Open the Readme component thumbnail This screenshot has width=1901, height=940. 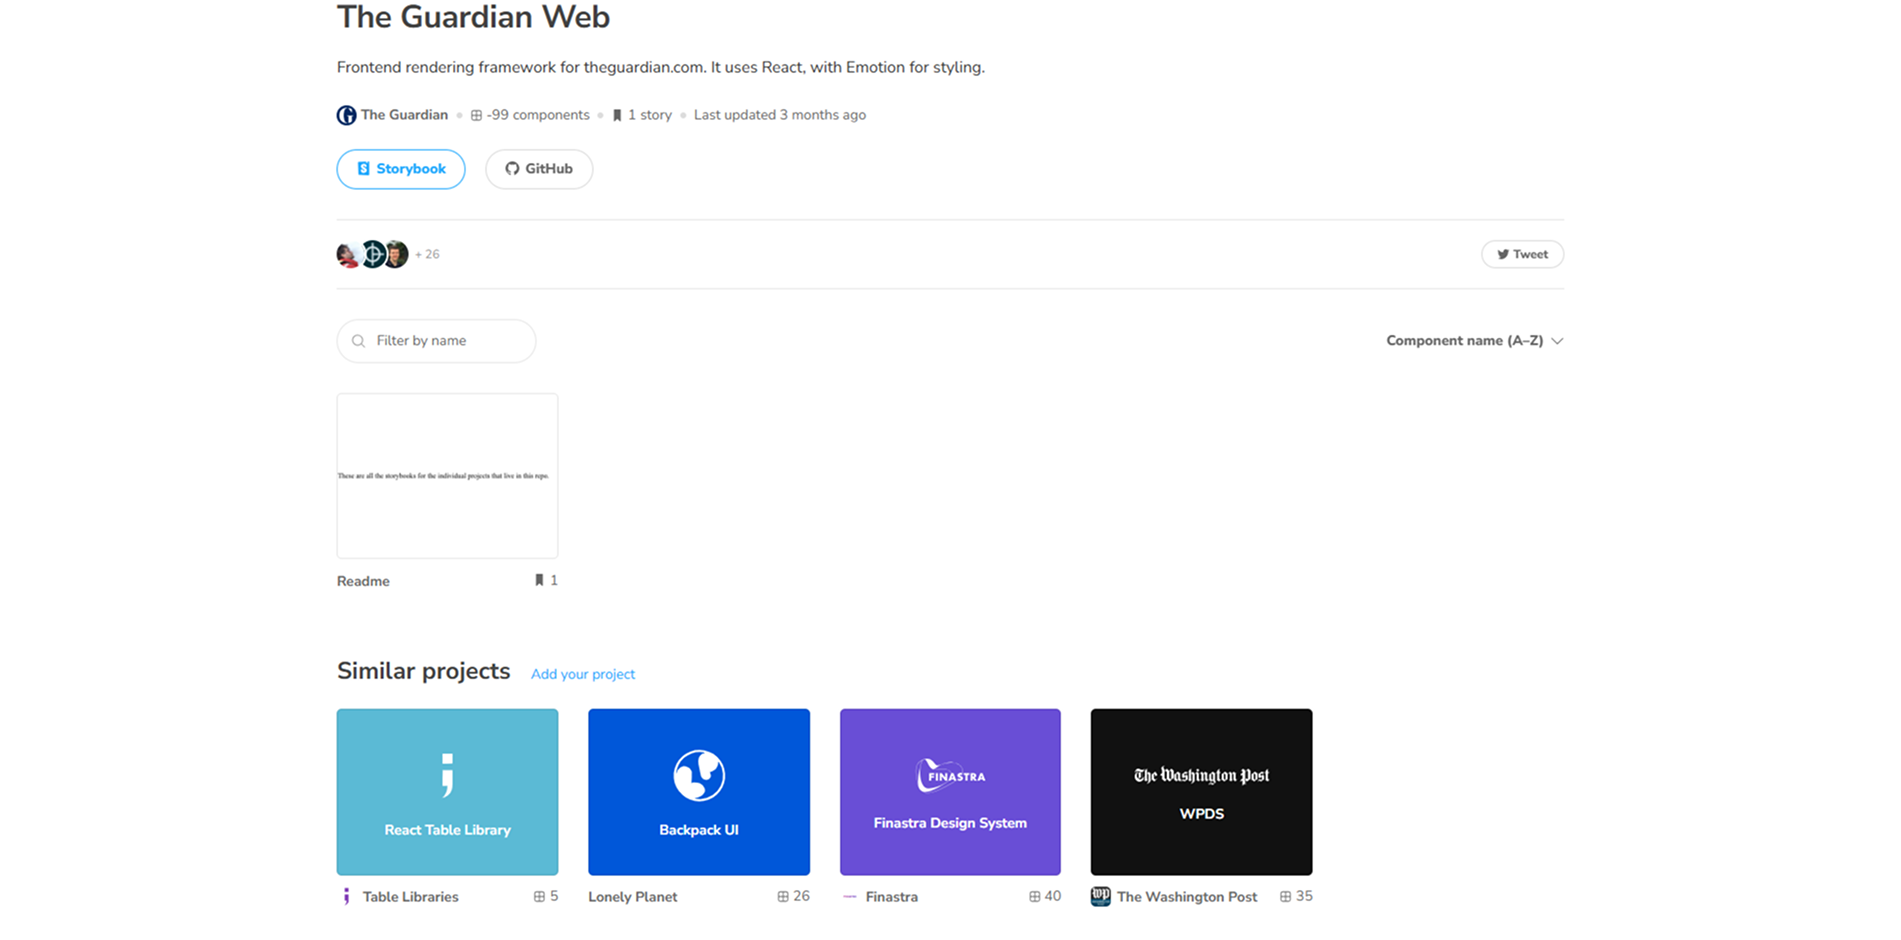447,476
